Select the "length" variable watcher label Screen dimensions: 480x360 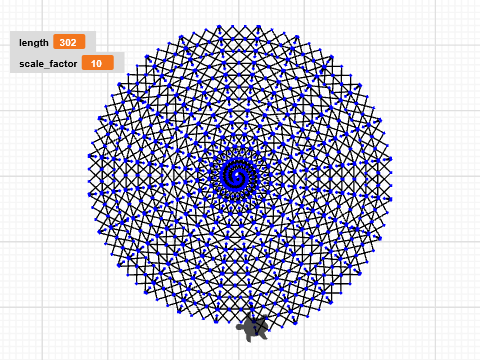click(34, 43)
